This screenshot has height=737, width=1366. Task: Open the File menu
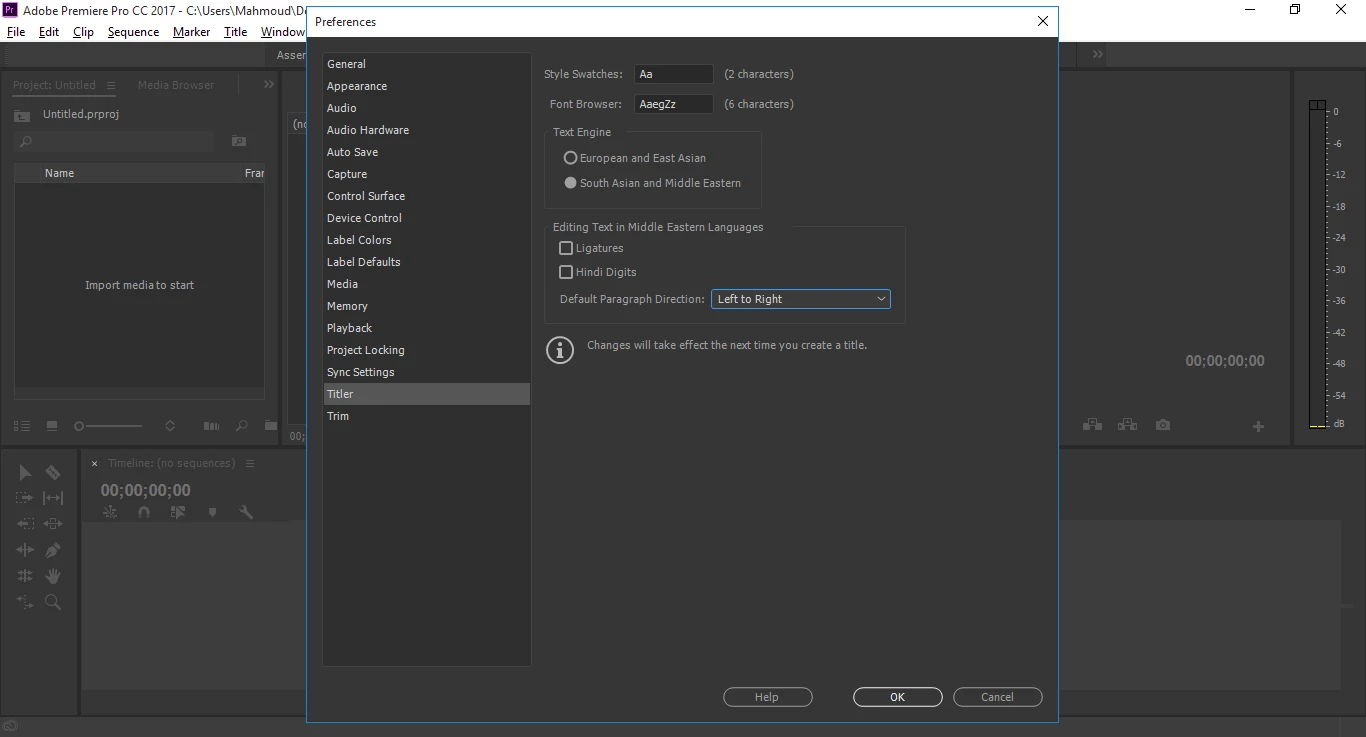point(16,32)
